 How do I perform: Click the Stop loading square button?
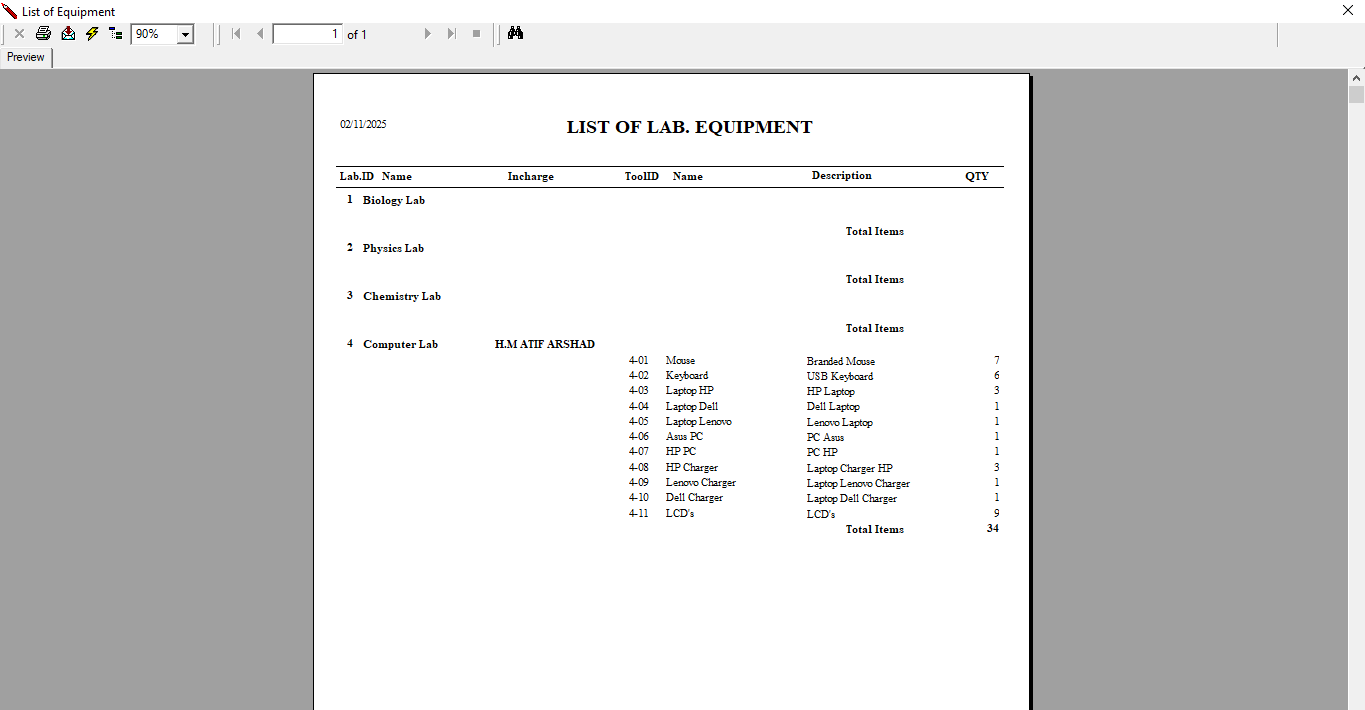click(x=476, y=34)
